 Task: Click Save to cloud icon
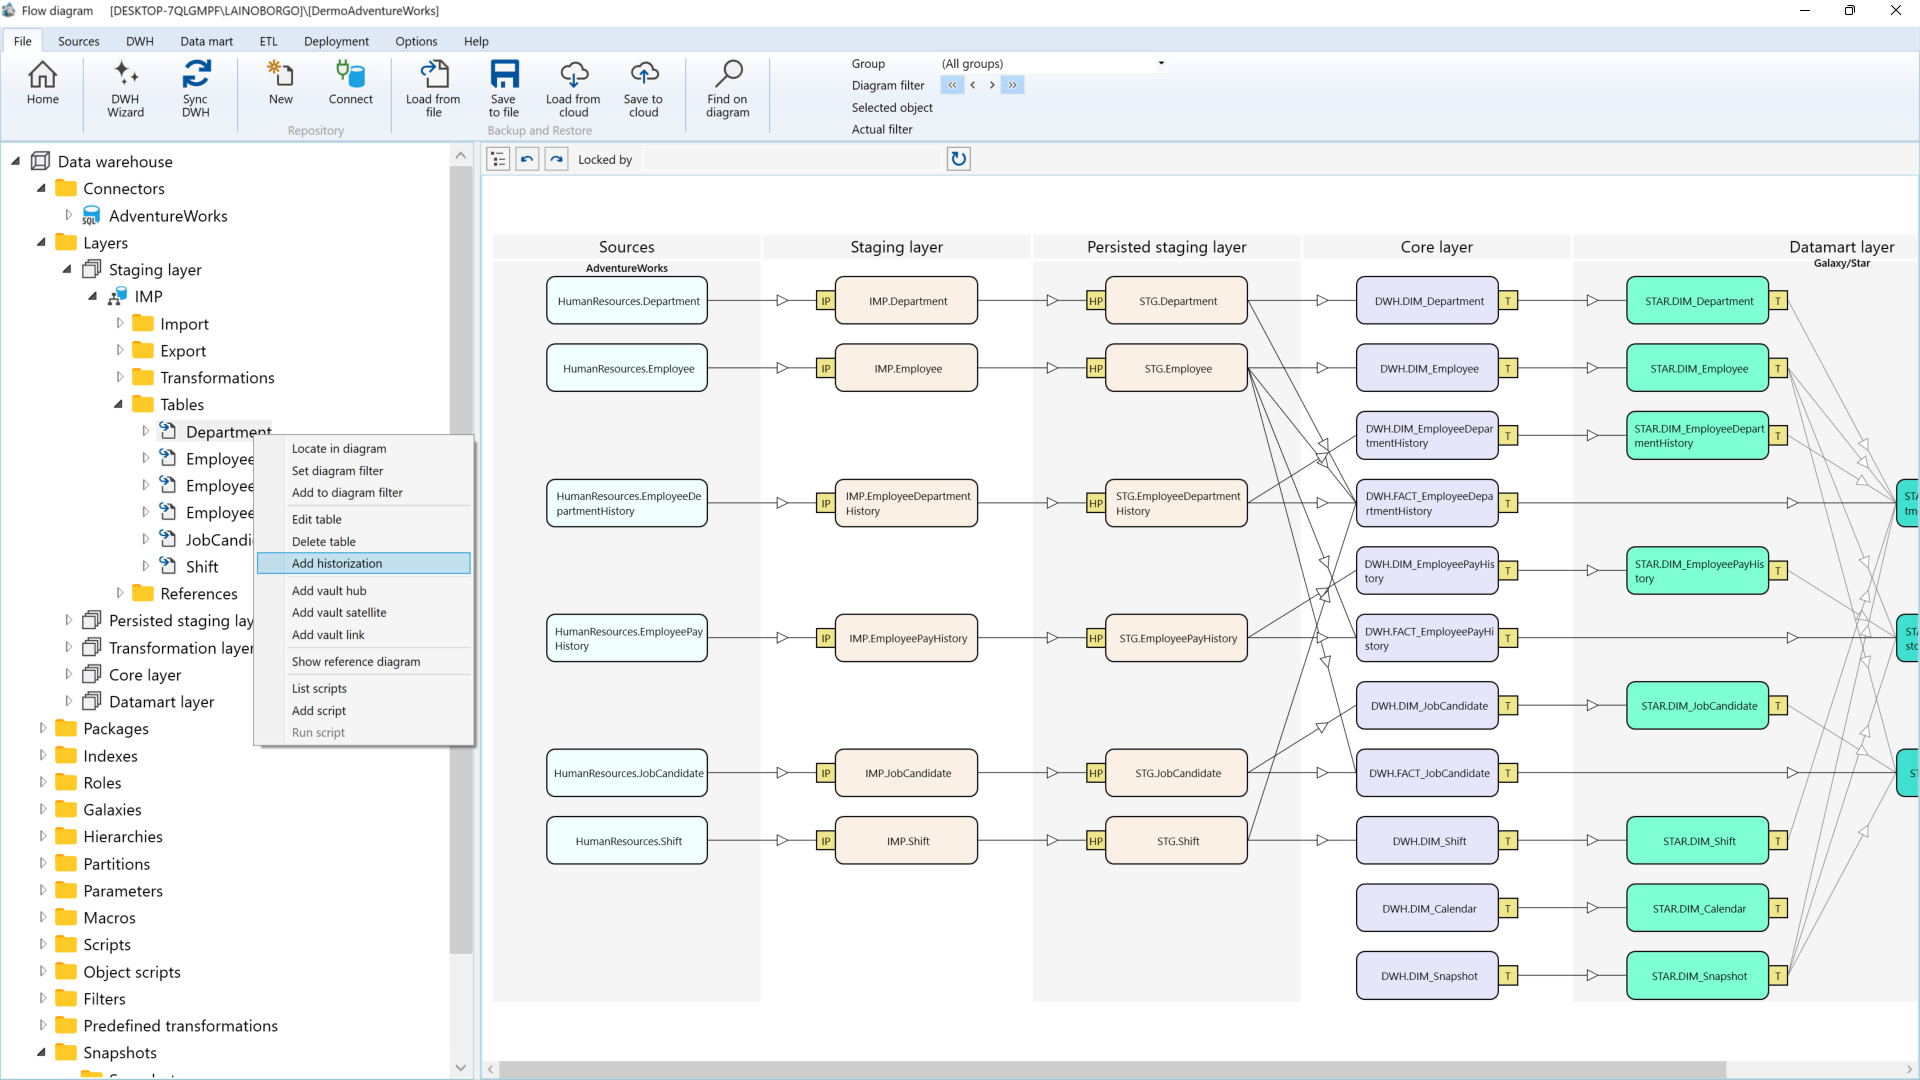click(643, 89)
